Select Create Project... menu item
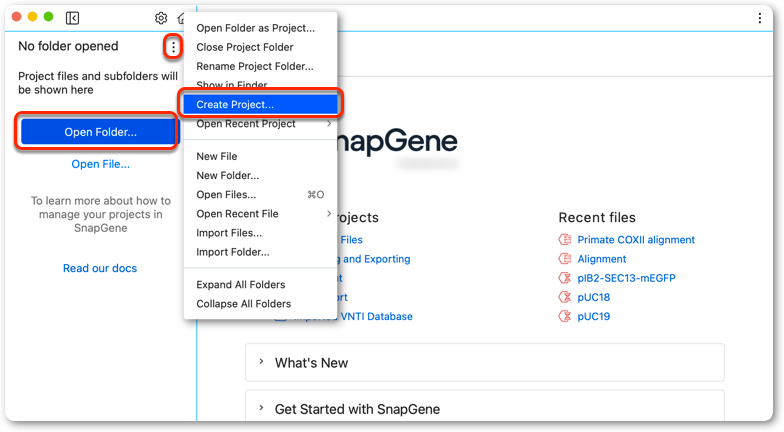This screenshot has width=784, height=432. [260, 104]
